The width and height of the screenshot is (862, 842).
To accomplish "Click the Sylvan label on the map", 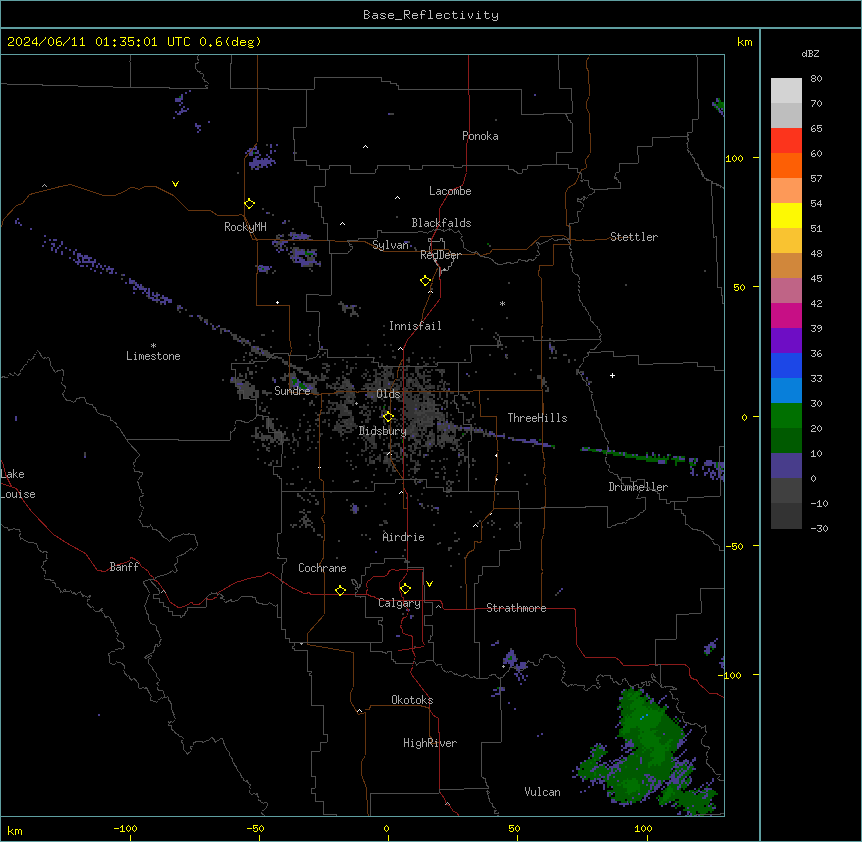I will pyautogui.click(x=390, y=245).
